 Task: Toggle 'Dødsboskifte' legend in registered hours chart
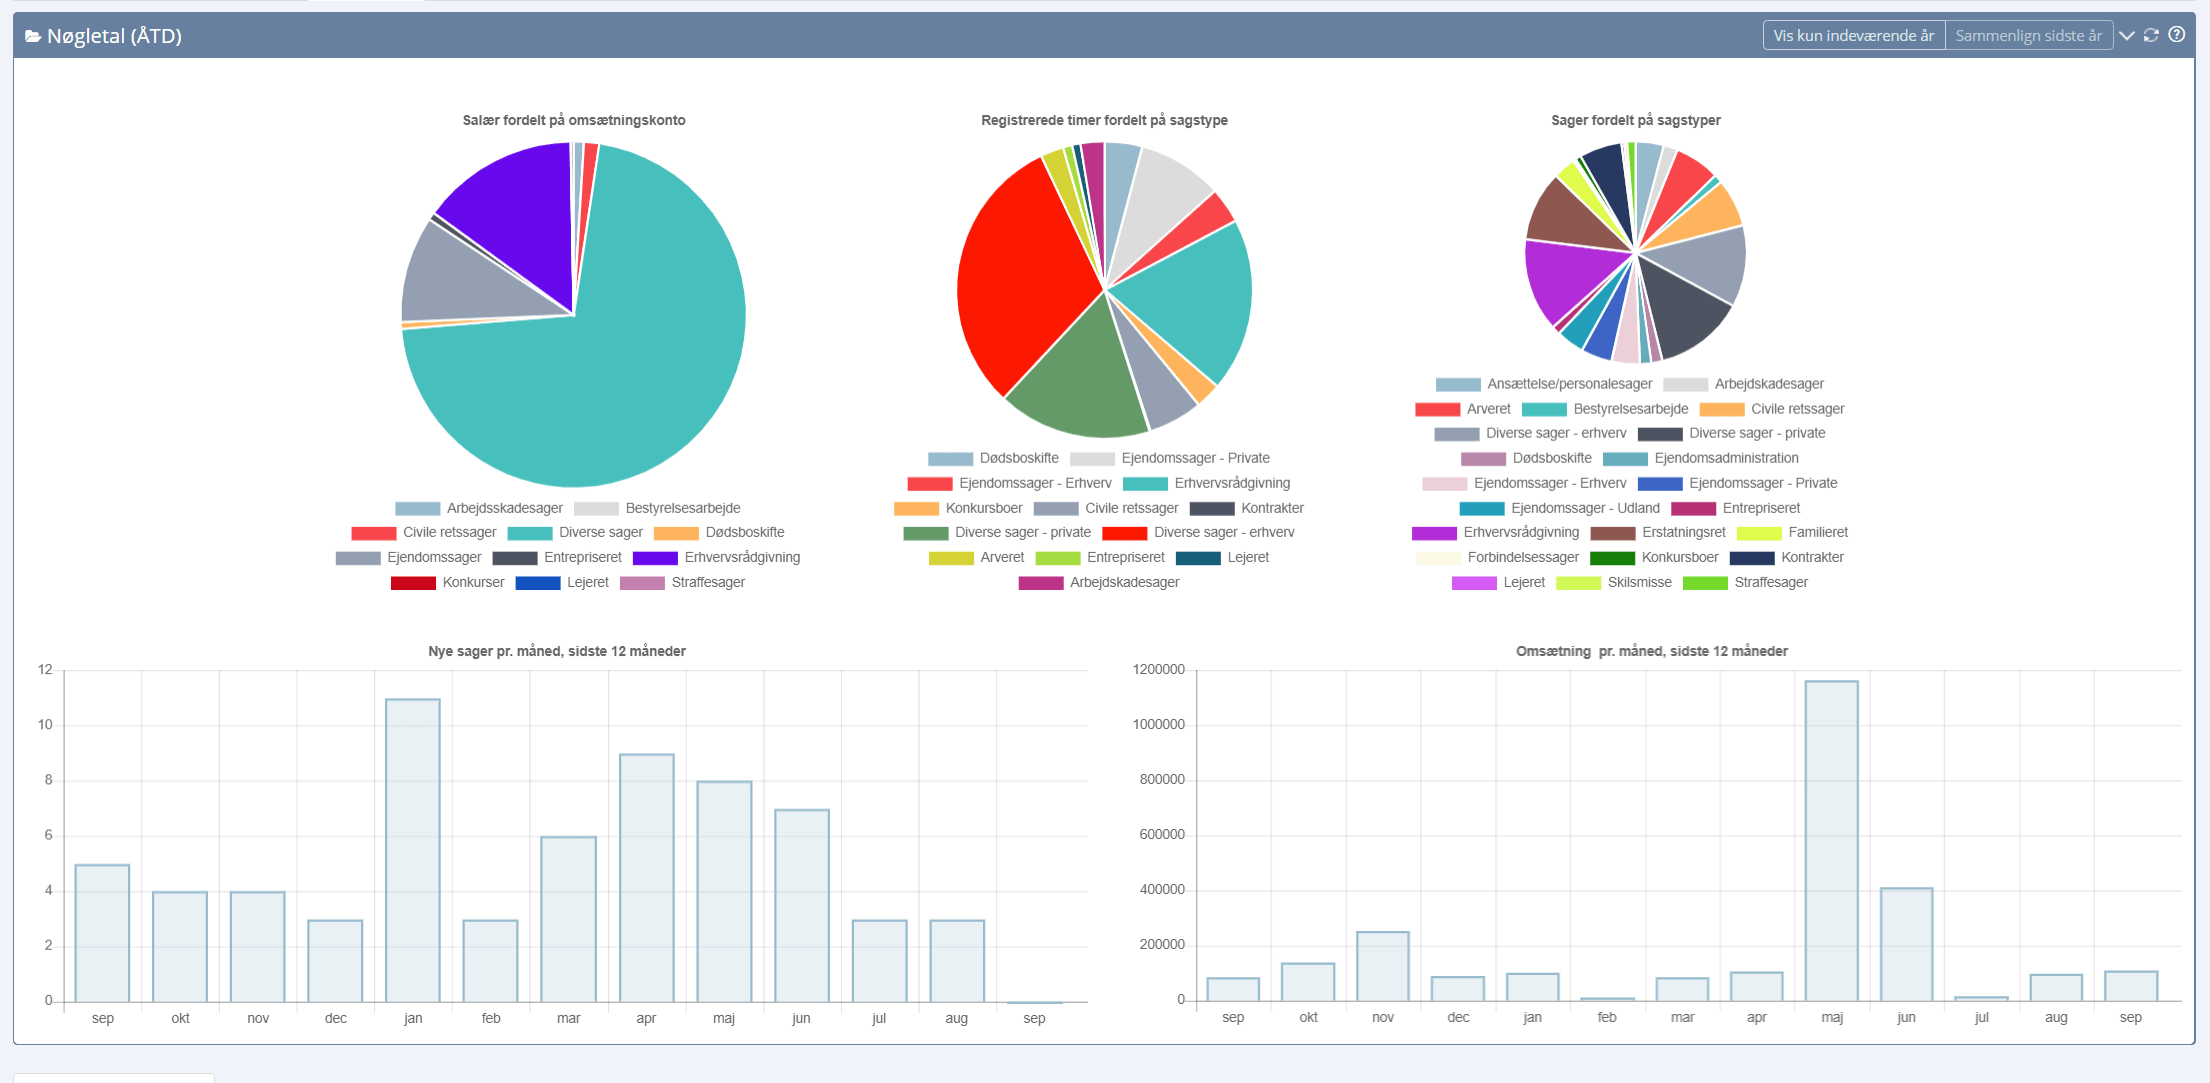pos(1018,459)
